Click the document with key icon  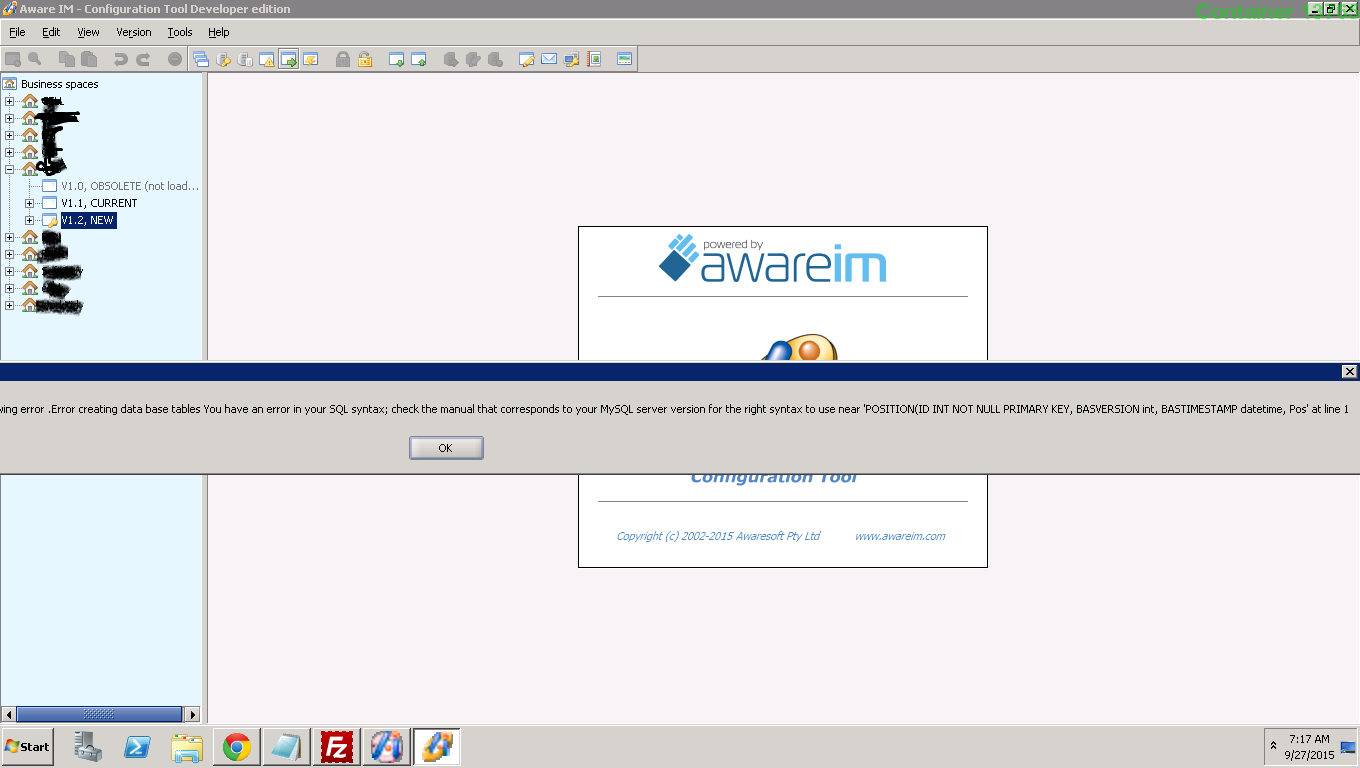(223, 59)
